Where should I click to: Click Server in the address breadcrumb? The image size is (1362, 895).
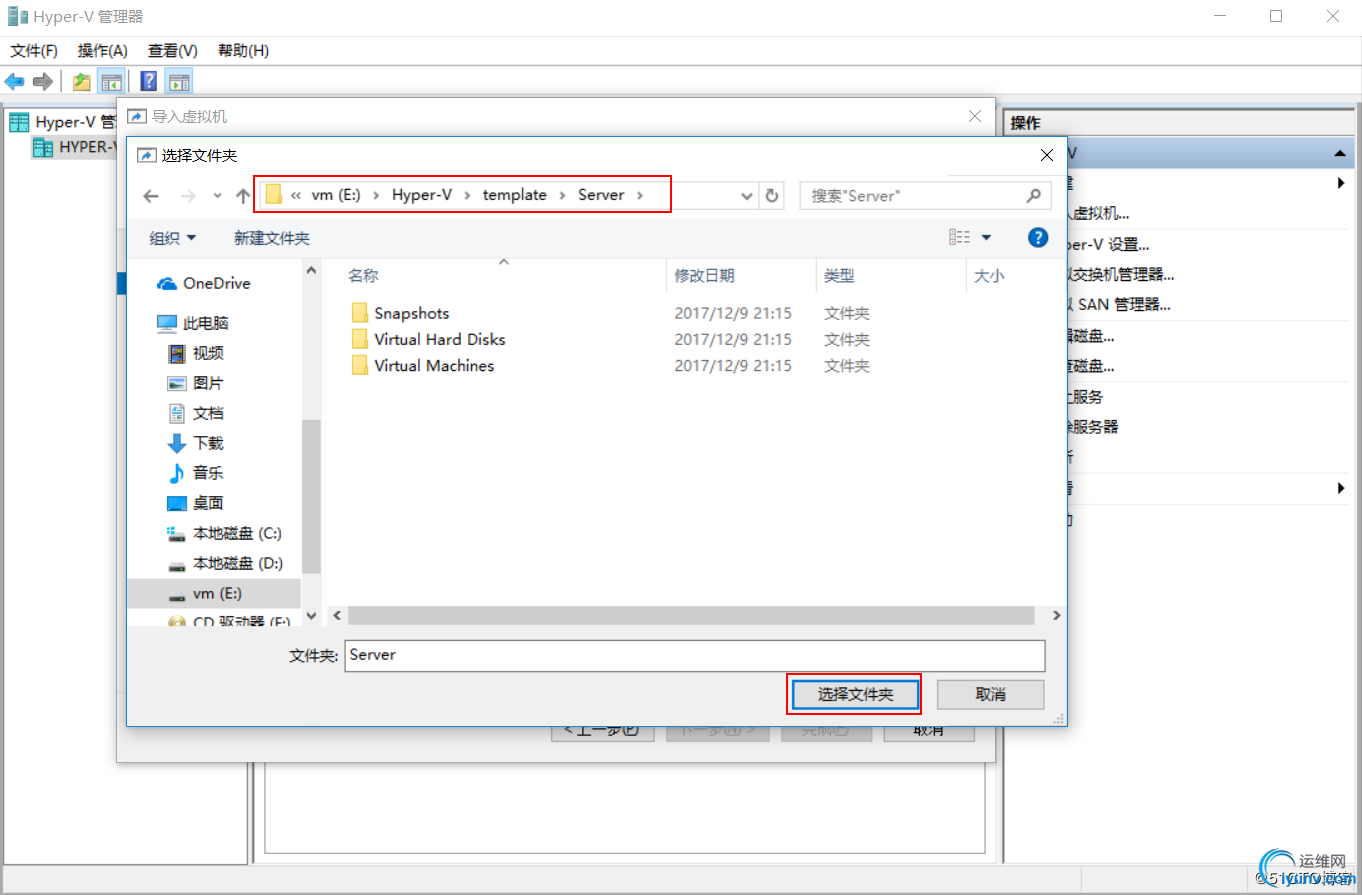point(601,195)
